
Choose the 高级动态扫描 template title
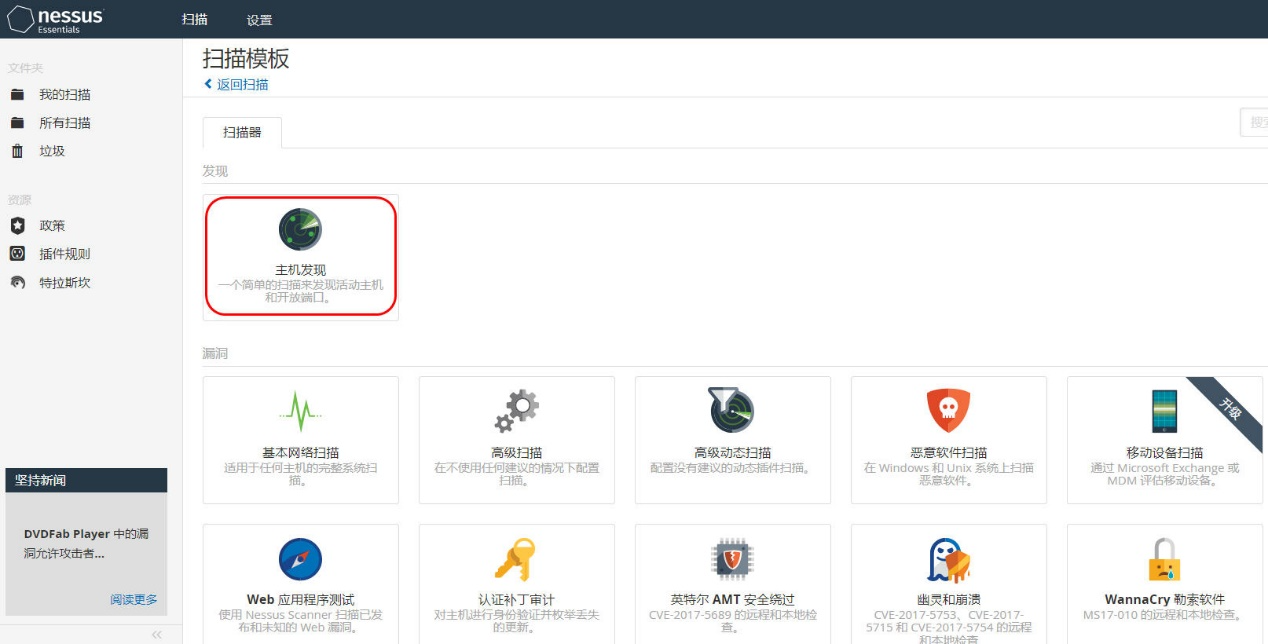(733, 453)
